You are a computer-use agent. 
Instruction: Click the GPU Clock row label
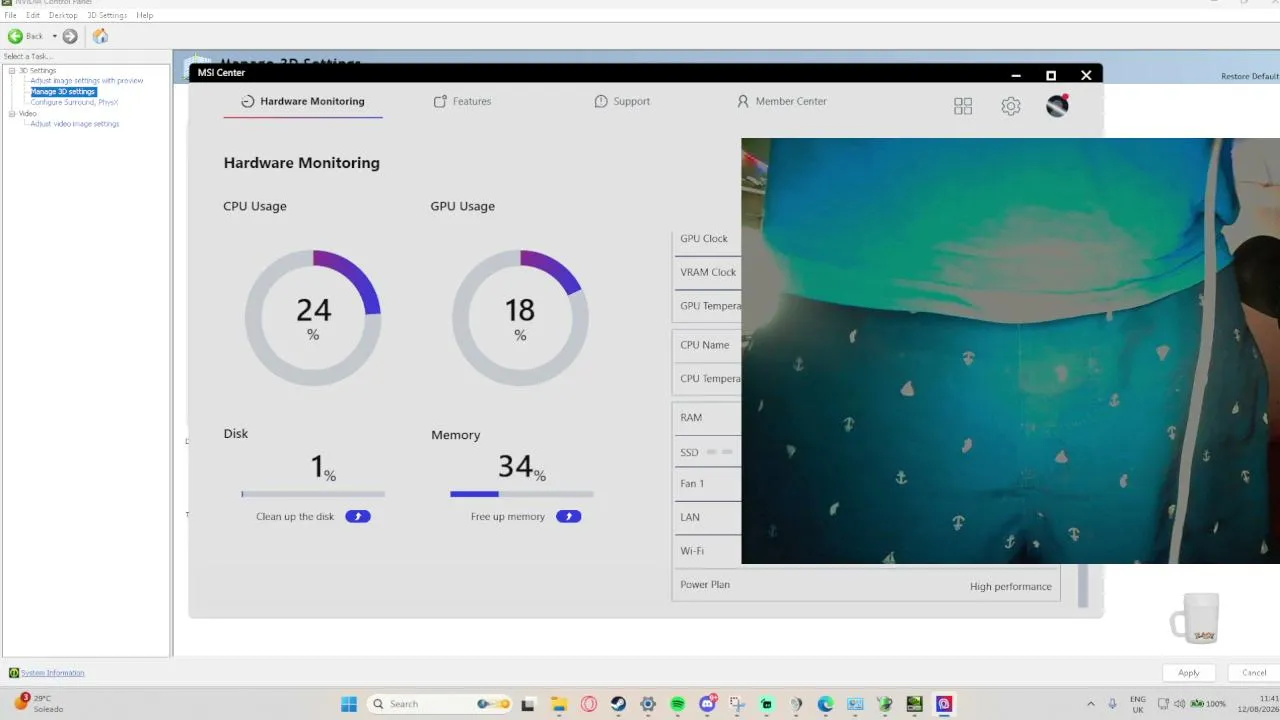(704, 239)
